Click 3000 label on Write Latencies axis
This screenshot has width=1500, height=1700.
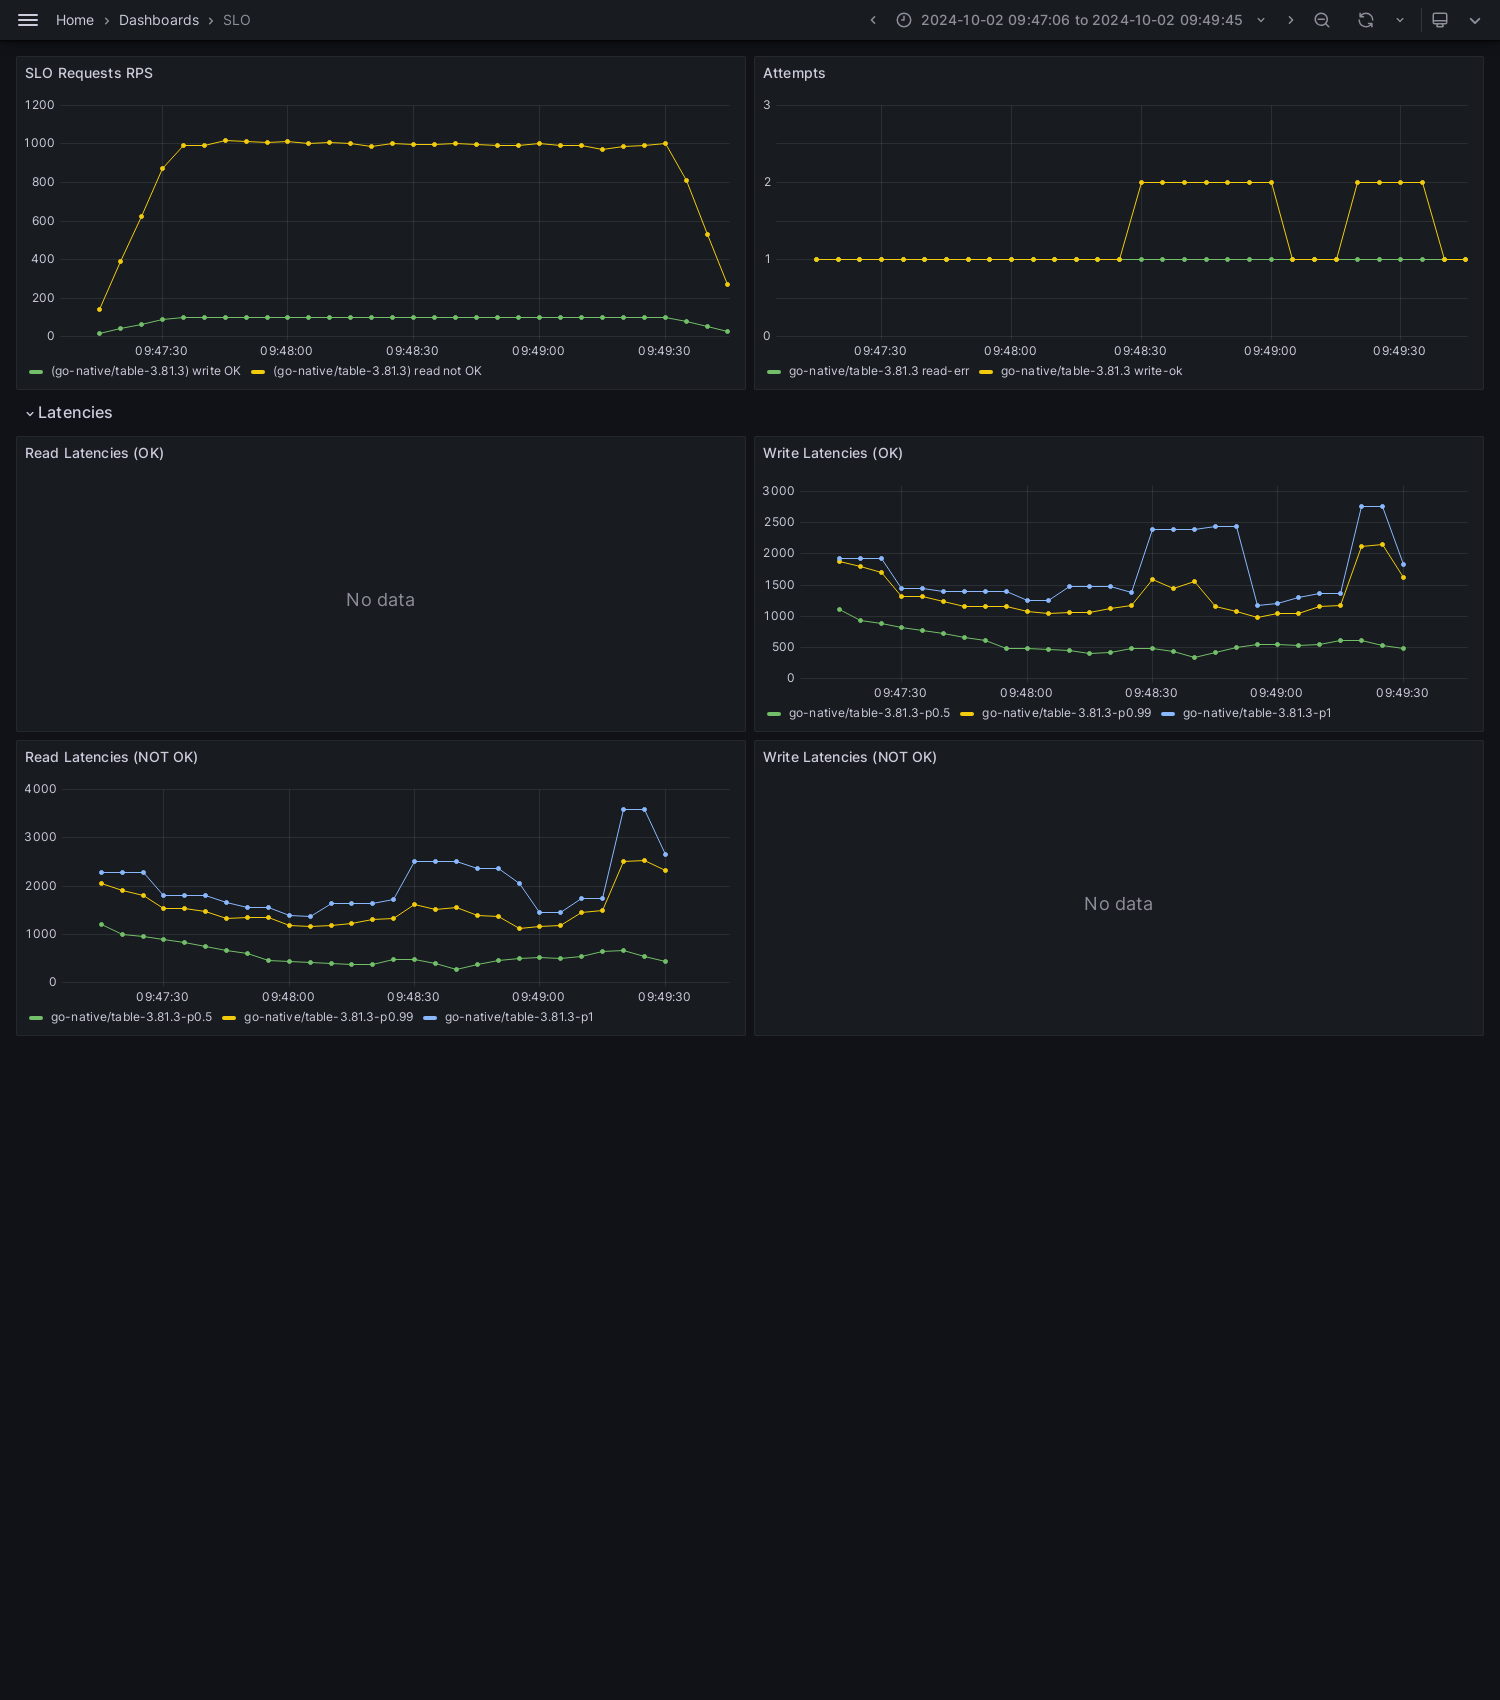click(x=778, y=491)
